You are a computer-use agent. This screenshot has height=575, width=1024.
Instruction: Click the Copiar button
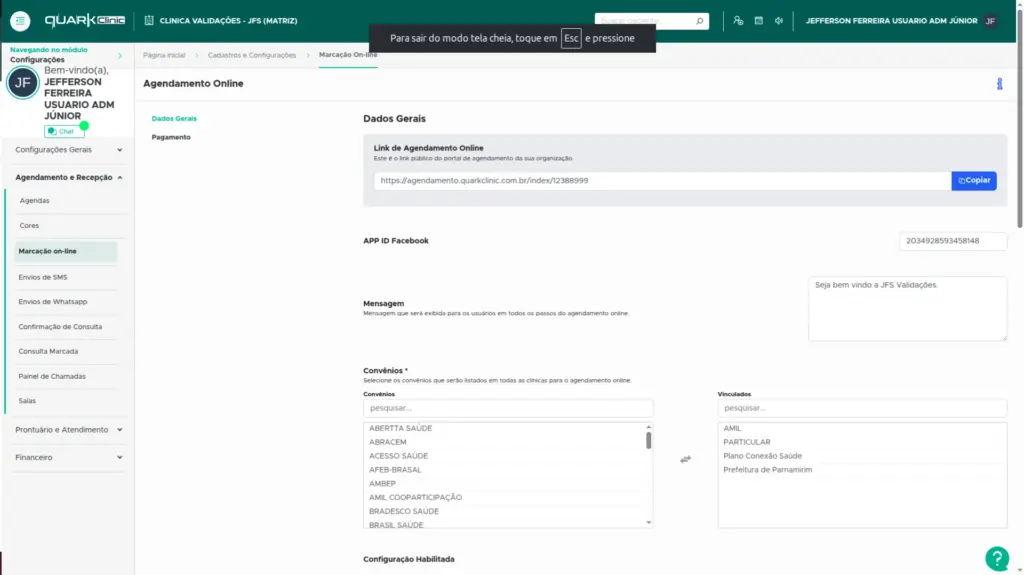974,181
